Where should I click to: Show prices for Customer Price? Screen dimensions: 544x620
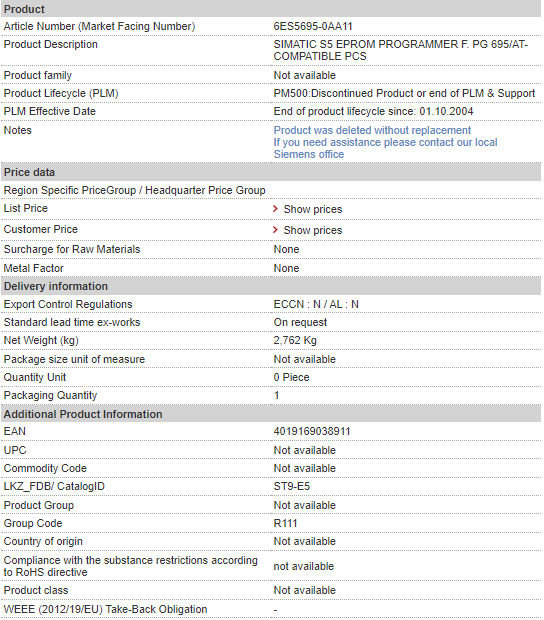coord(313,230)
